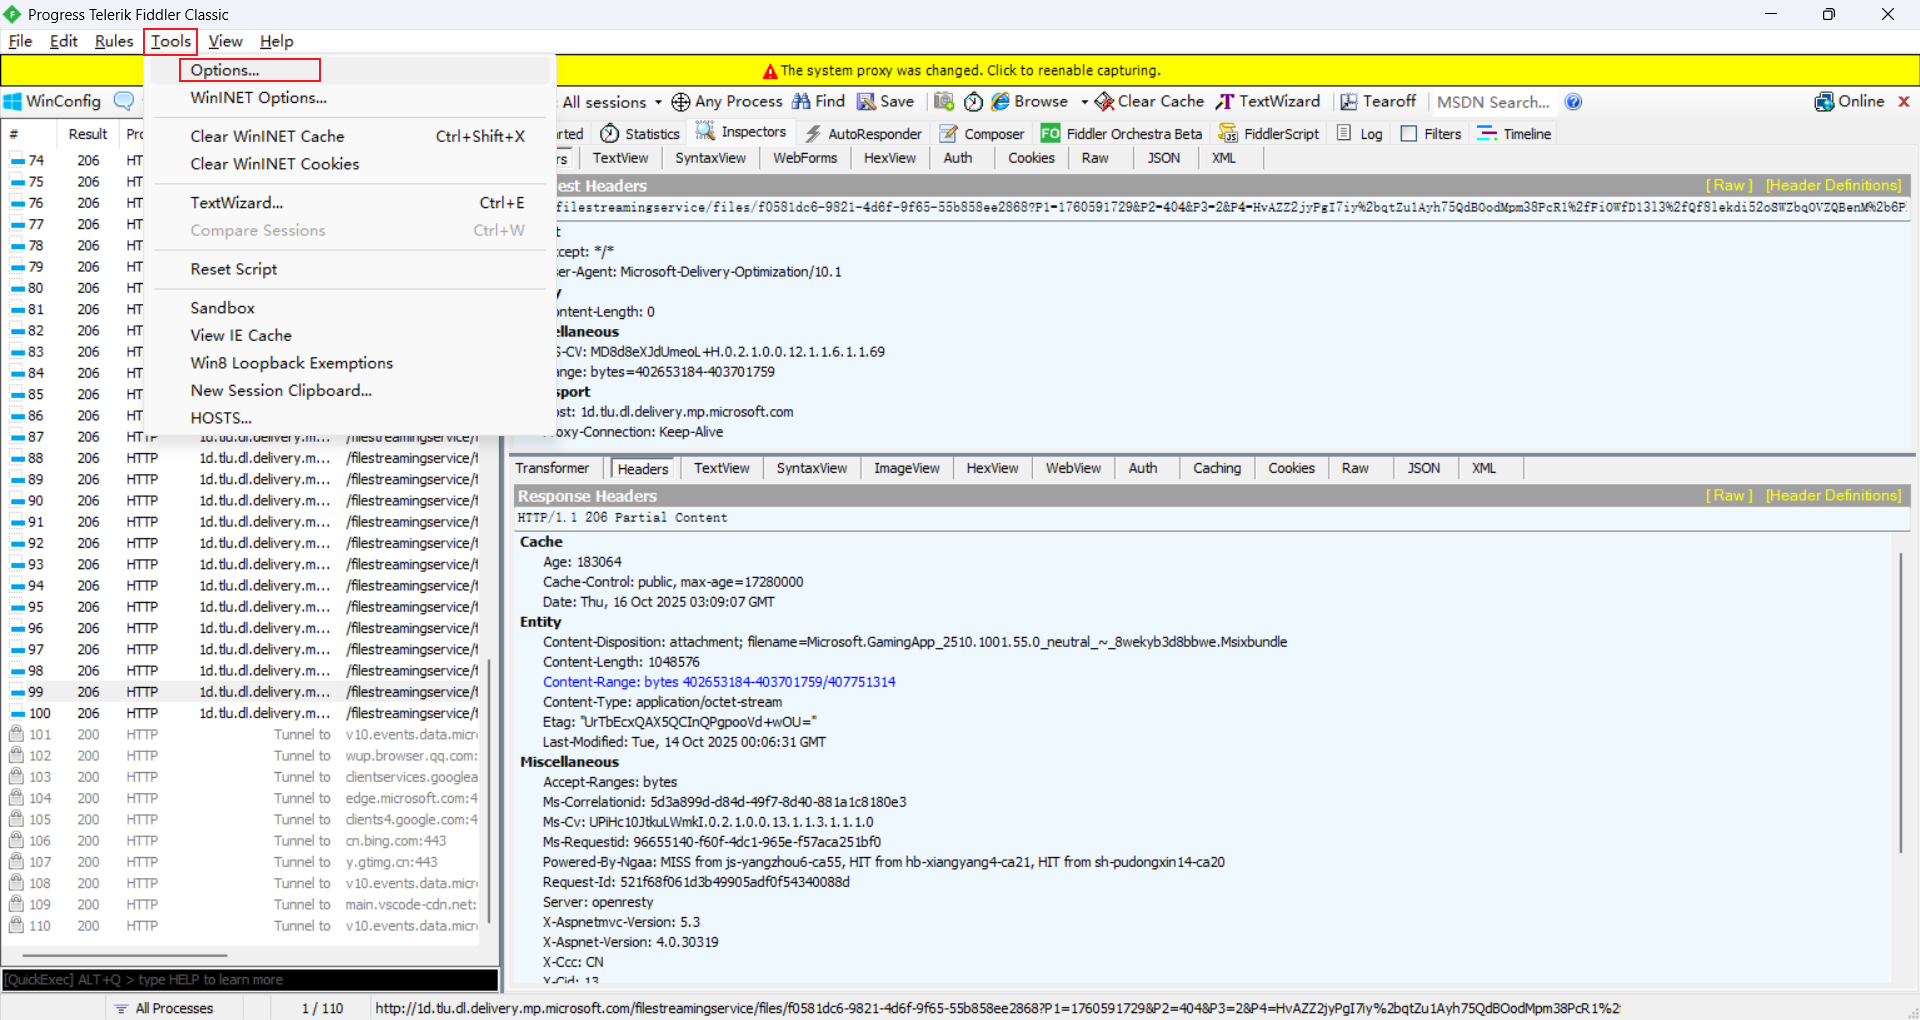Click the Content-Range response header line
This screenshot has height=1020, width=1920.
pyautogui.click(x=719, y=682)
